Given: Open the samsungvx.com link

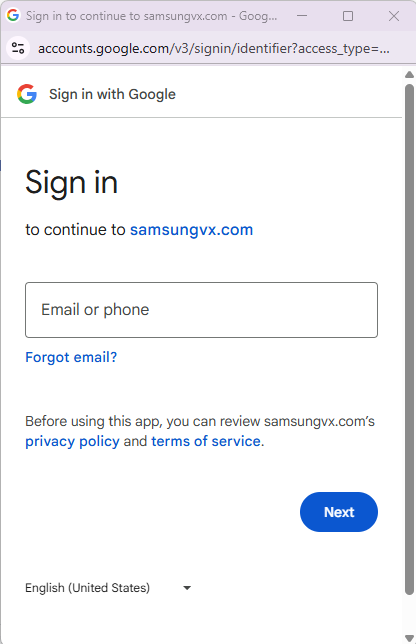Looking at the screenshot, I should click(x=191, y=230).
